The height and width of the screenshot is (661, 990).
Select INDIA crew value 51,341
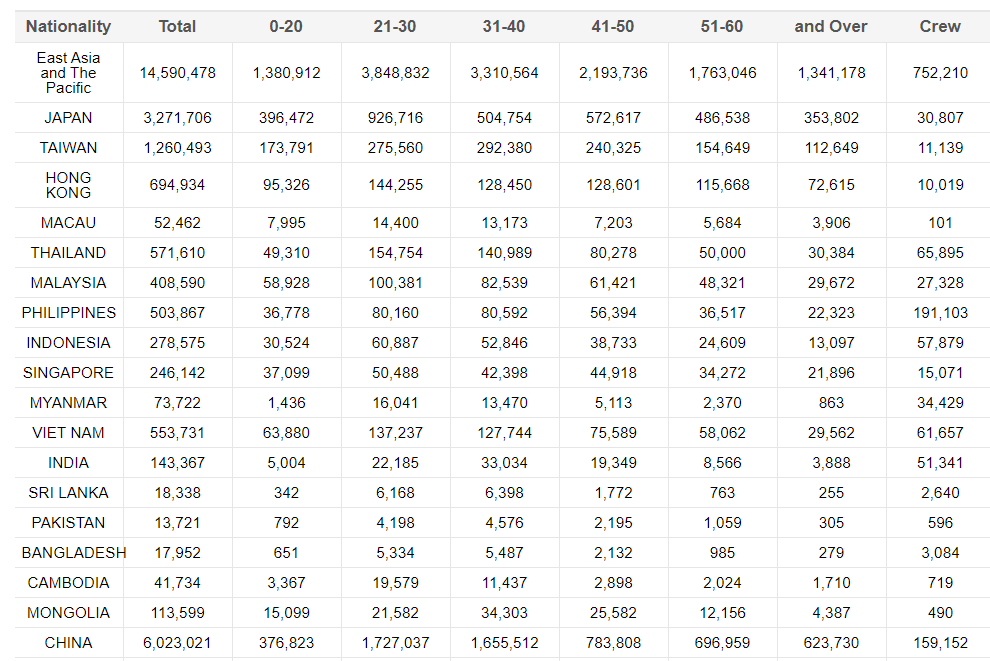tap(940, 463)
